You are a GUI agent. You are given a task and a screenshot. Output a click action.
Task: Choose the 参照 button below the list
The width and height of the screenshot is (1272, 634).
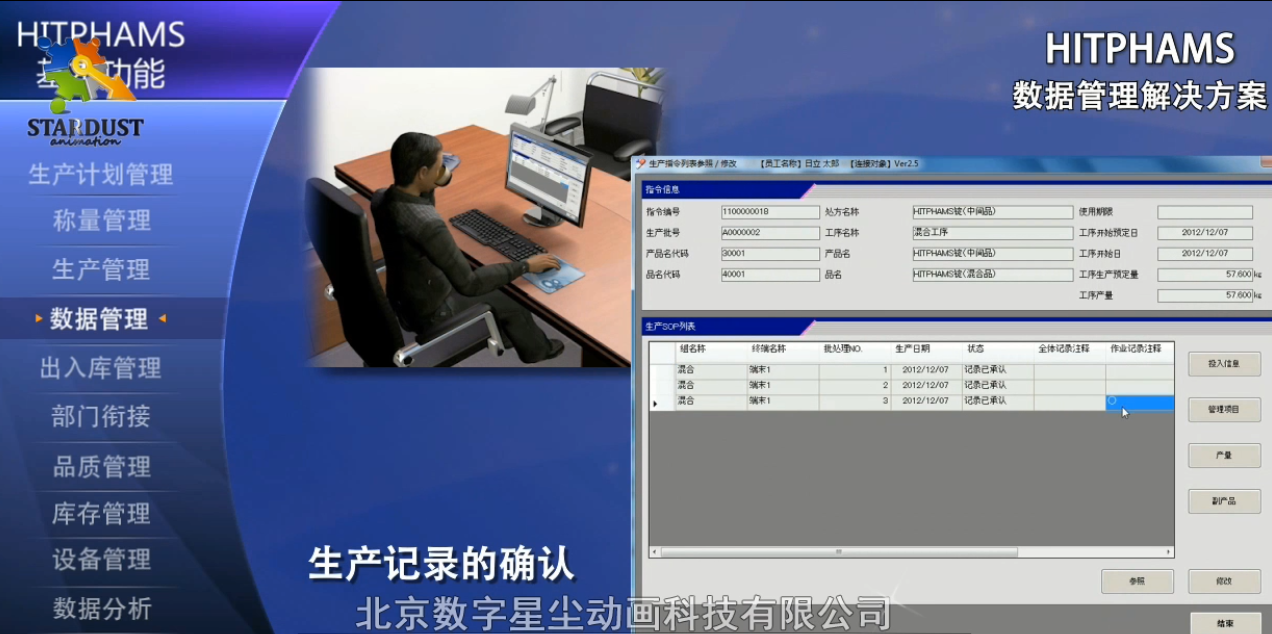1137,581
